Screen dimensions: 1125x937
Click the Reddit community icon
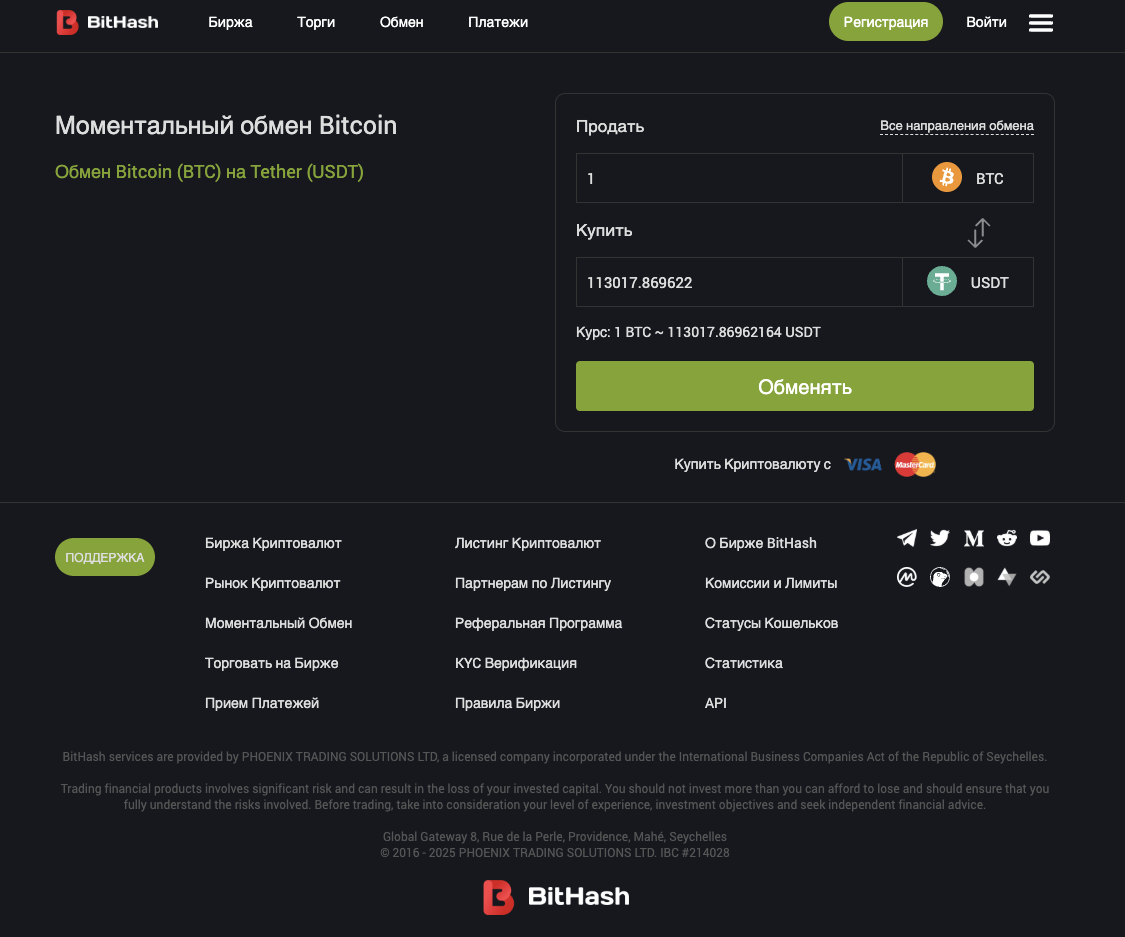point(1006,538)
